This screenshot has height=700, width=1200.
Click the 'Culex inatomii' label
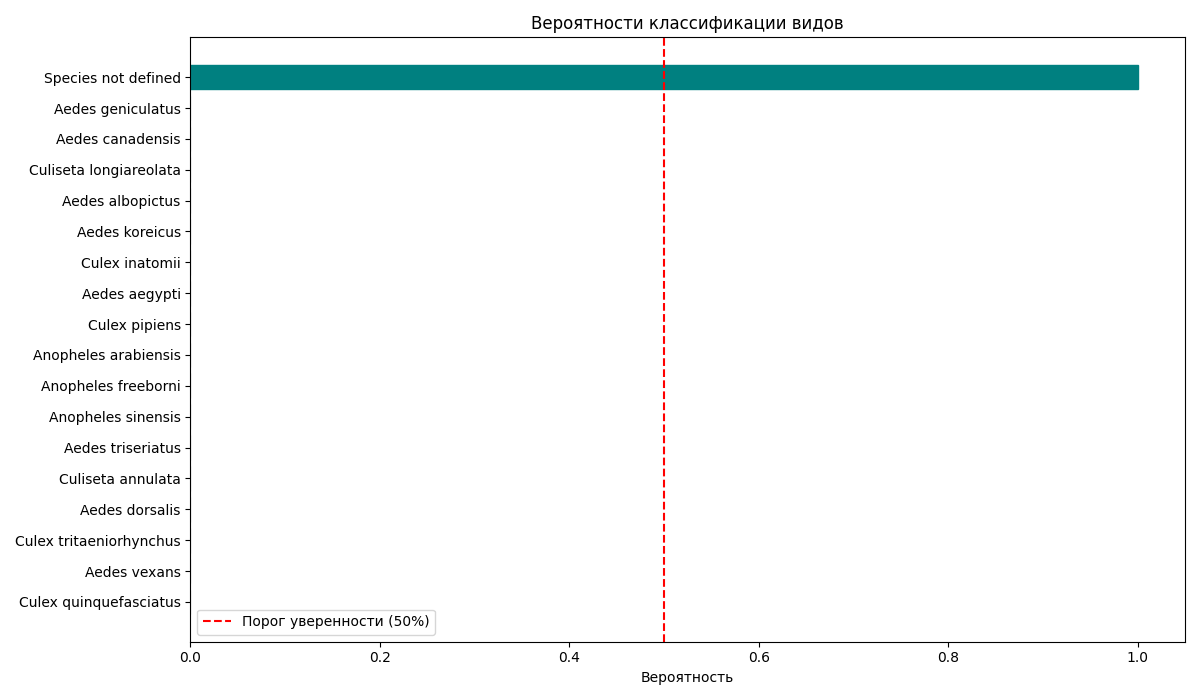coord(131,264)
